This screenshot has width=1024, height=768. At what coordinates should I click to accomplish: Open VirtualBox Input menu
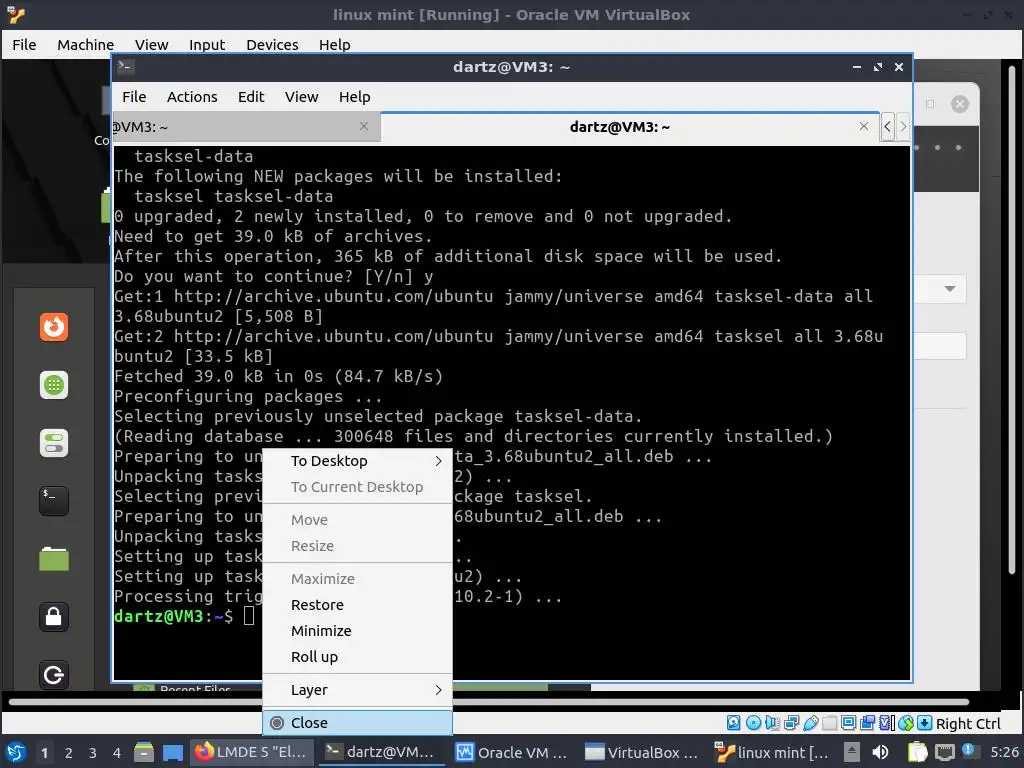coord(207,44)
